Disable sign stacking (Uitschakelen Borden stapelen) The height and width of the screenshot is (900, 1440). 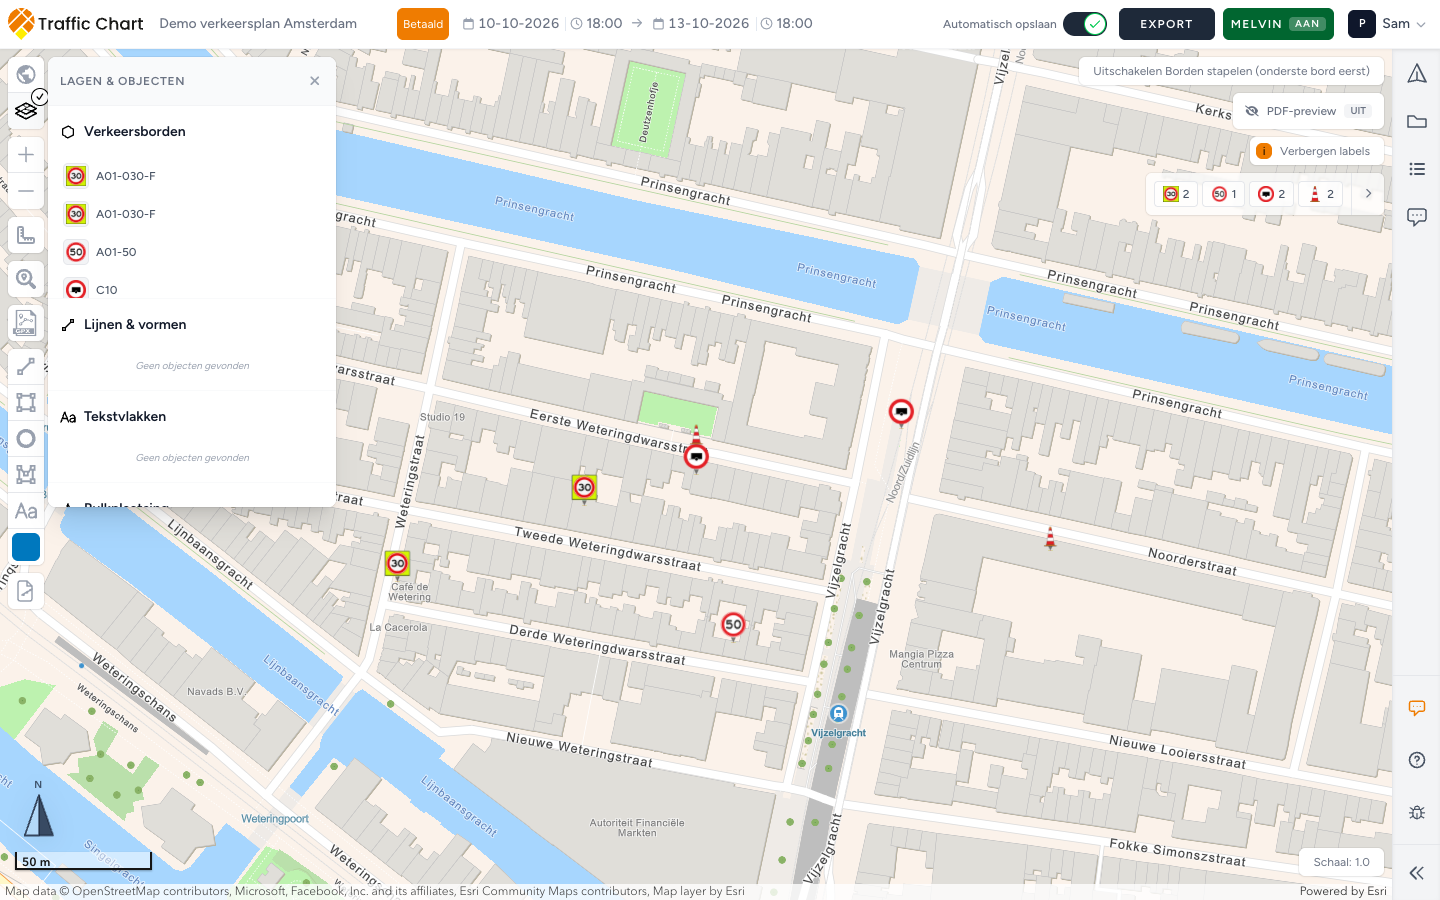[x=1232, y=71]
